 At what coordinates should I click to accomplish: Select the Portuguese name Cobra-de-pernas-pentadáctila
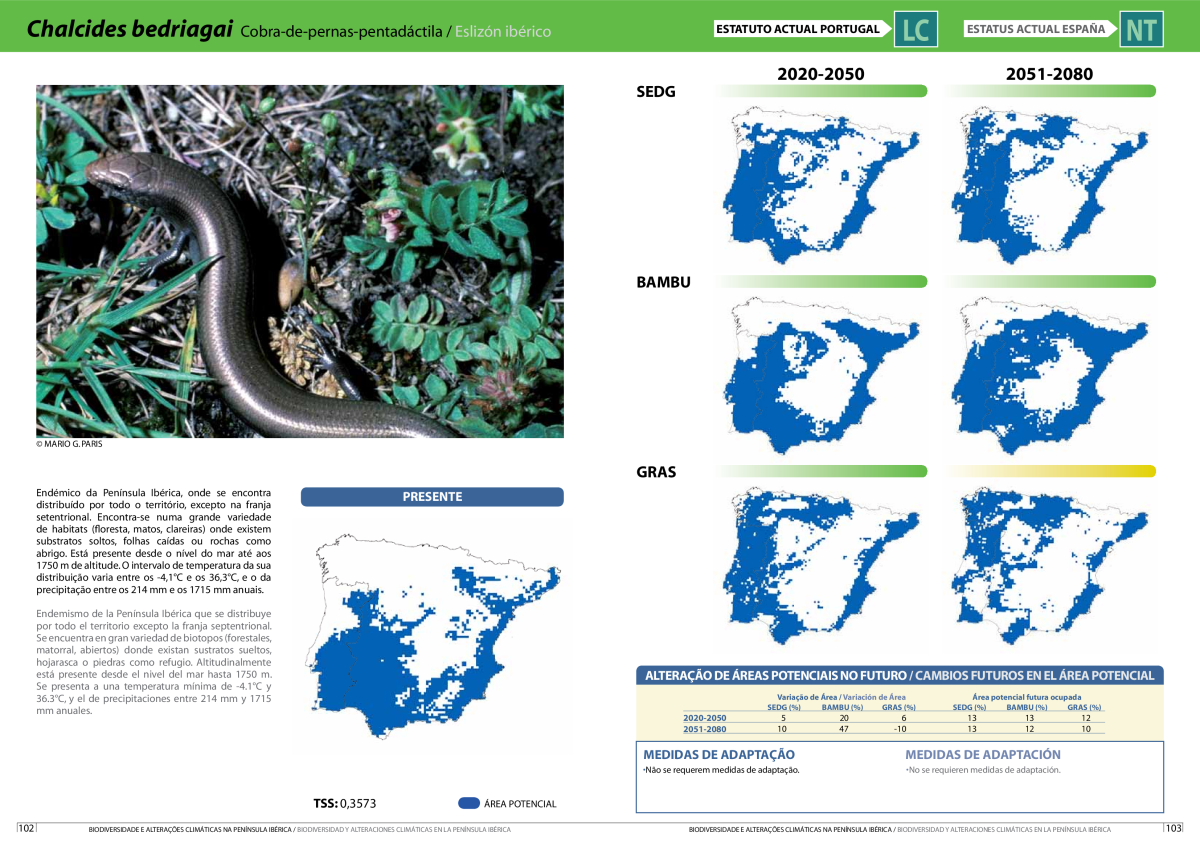point(340,32)
